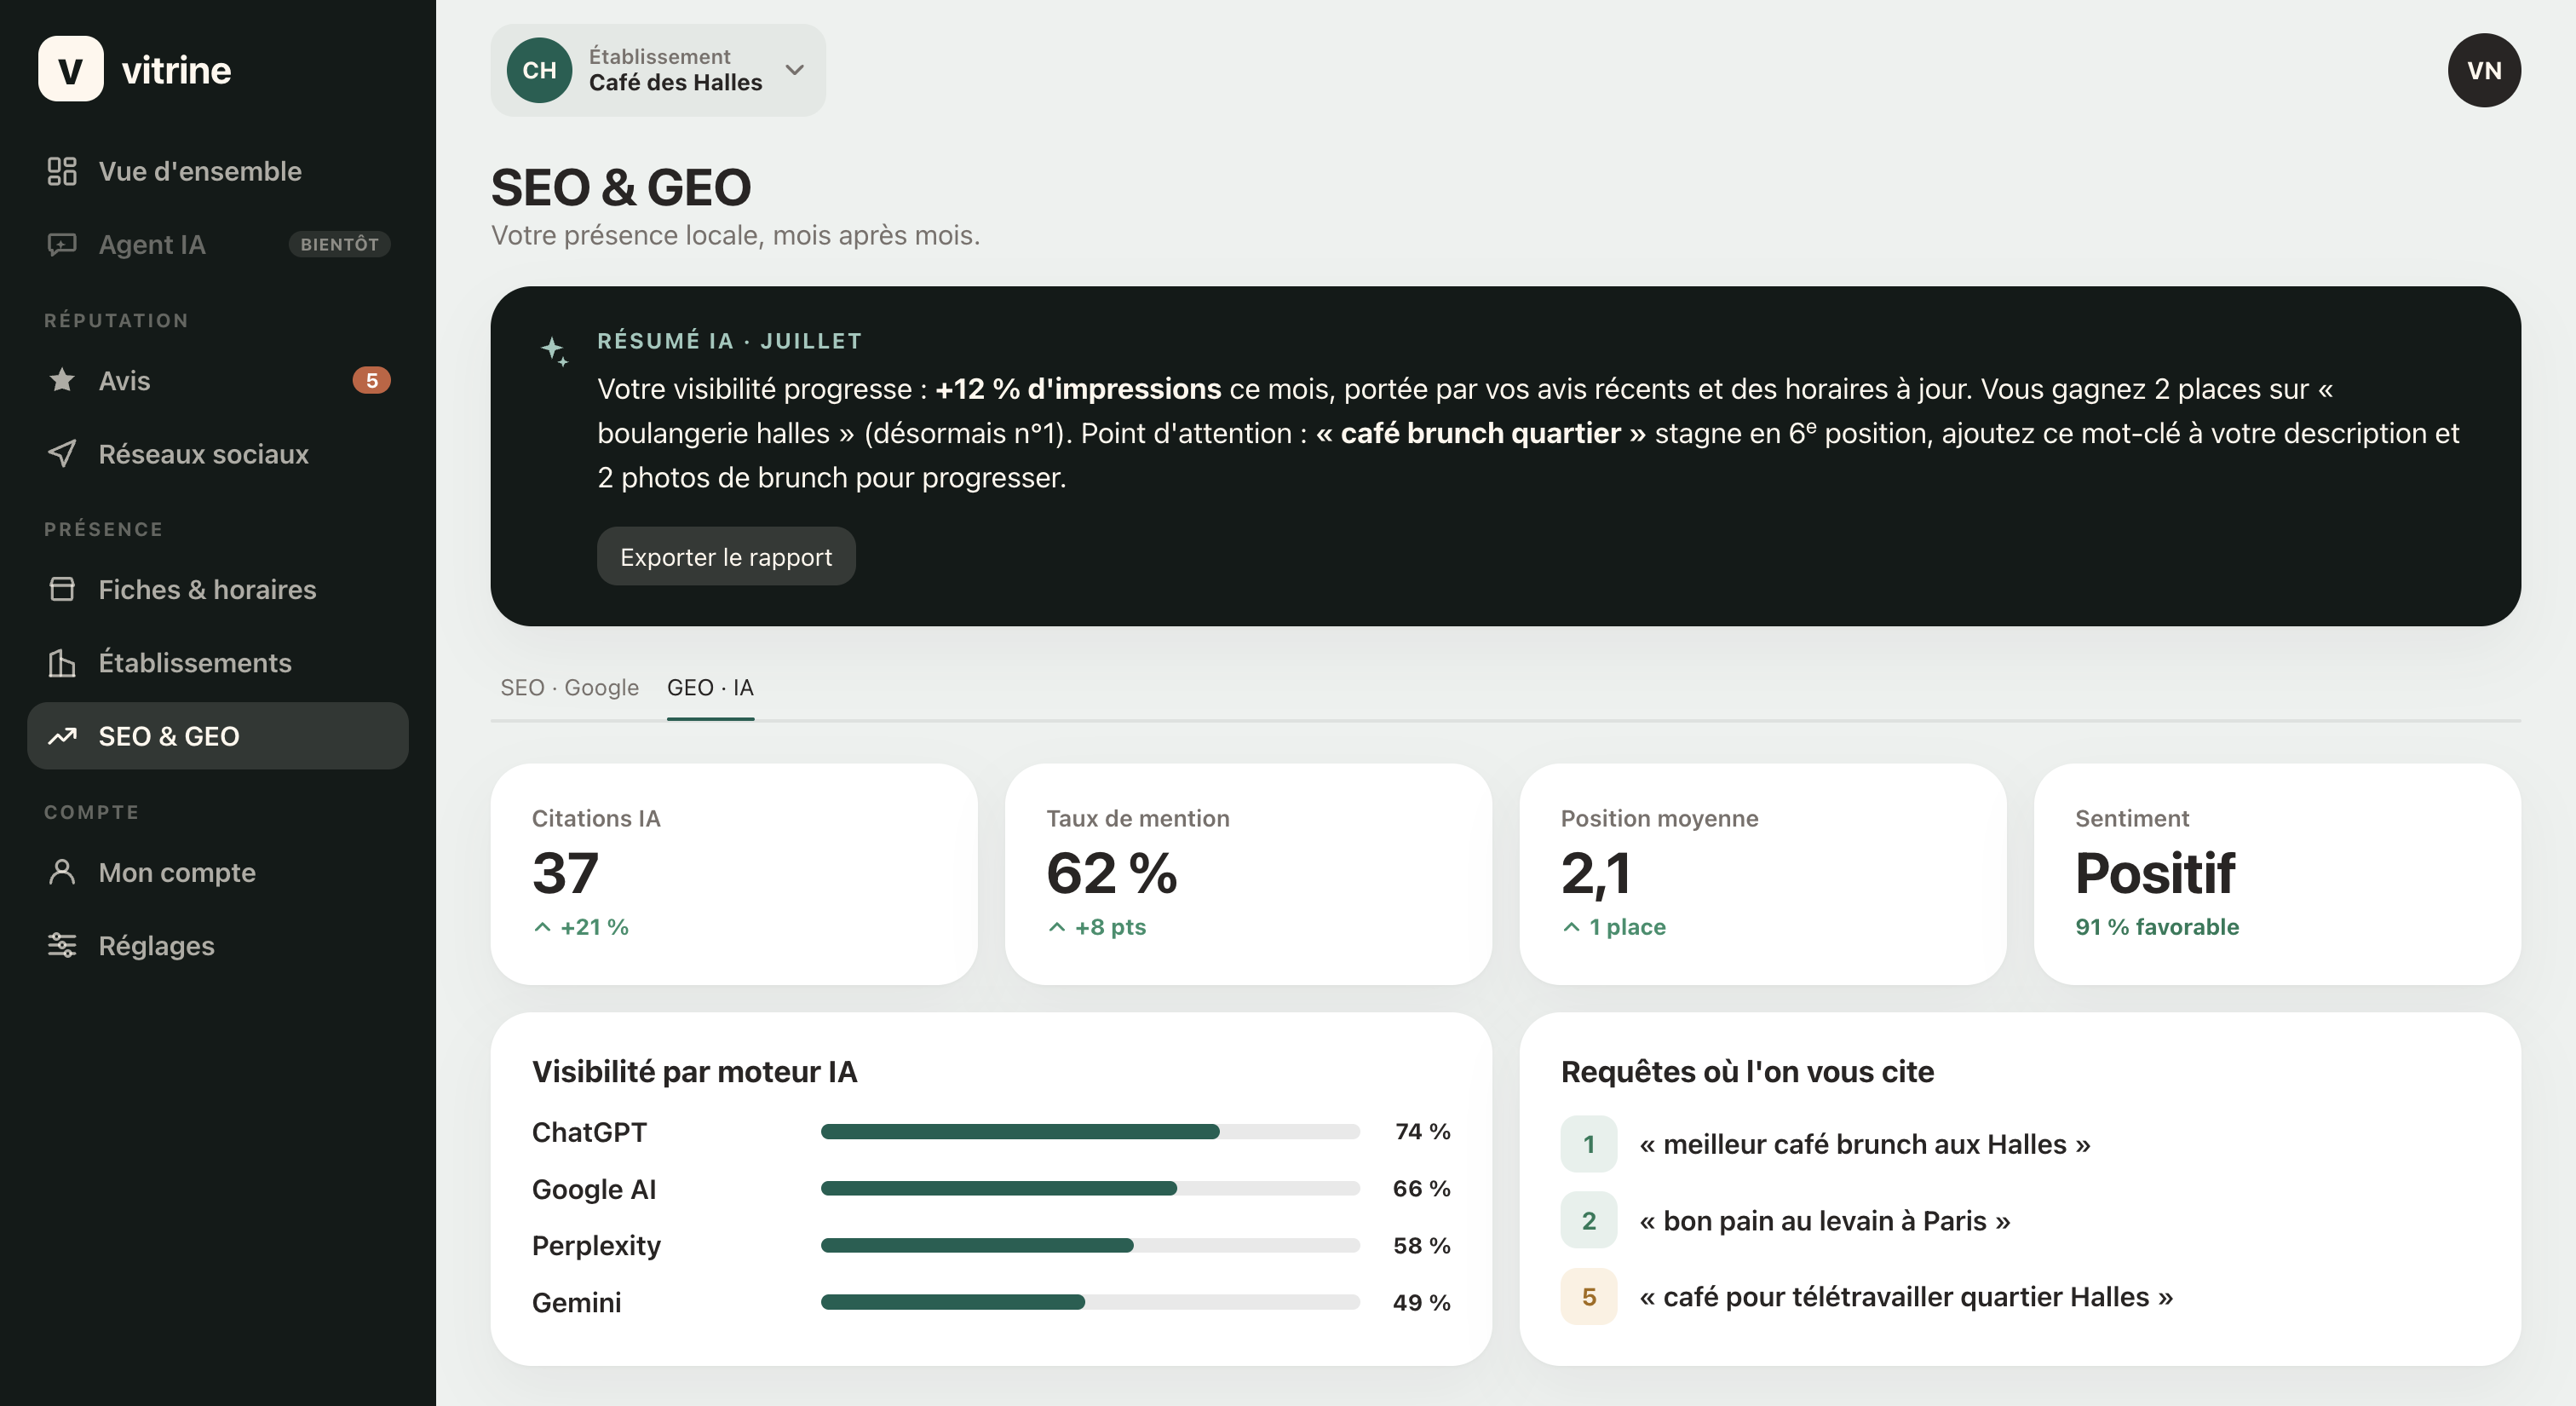Click Exporter le rapport button
Screen dimensions: 2576x1406
pos(726,556)
